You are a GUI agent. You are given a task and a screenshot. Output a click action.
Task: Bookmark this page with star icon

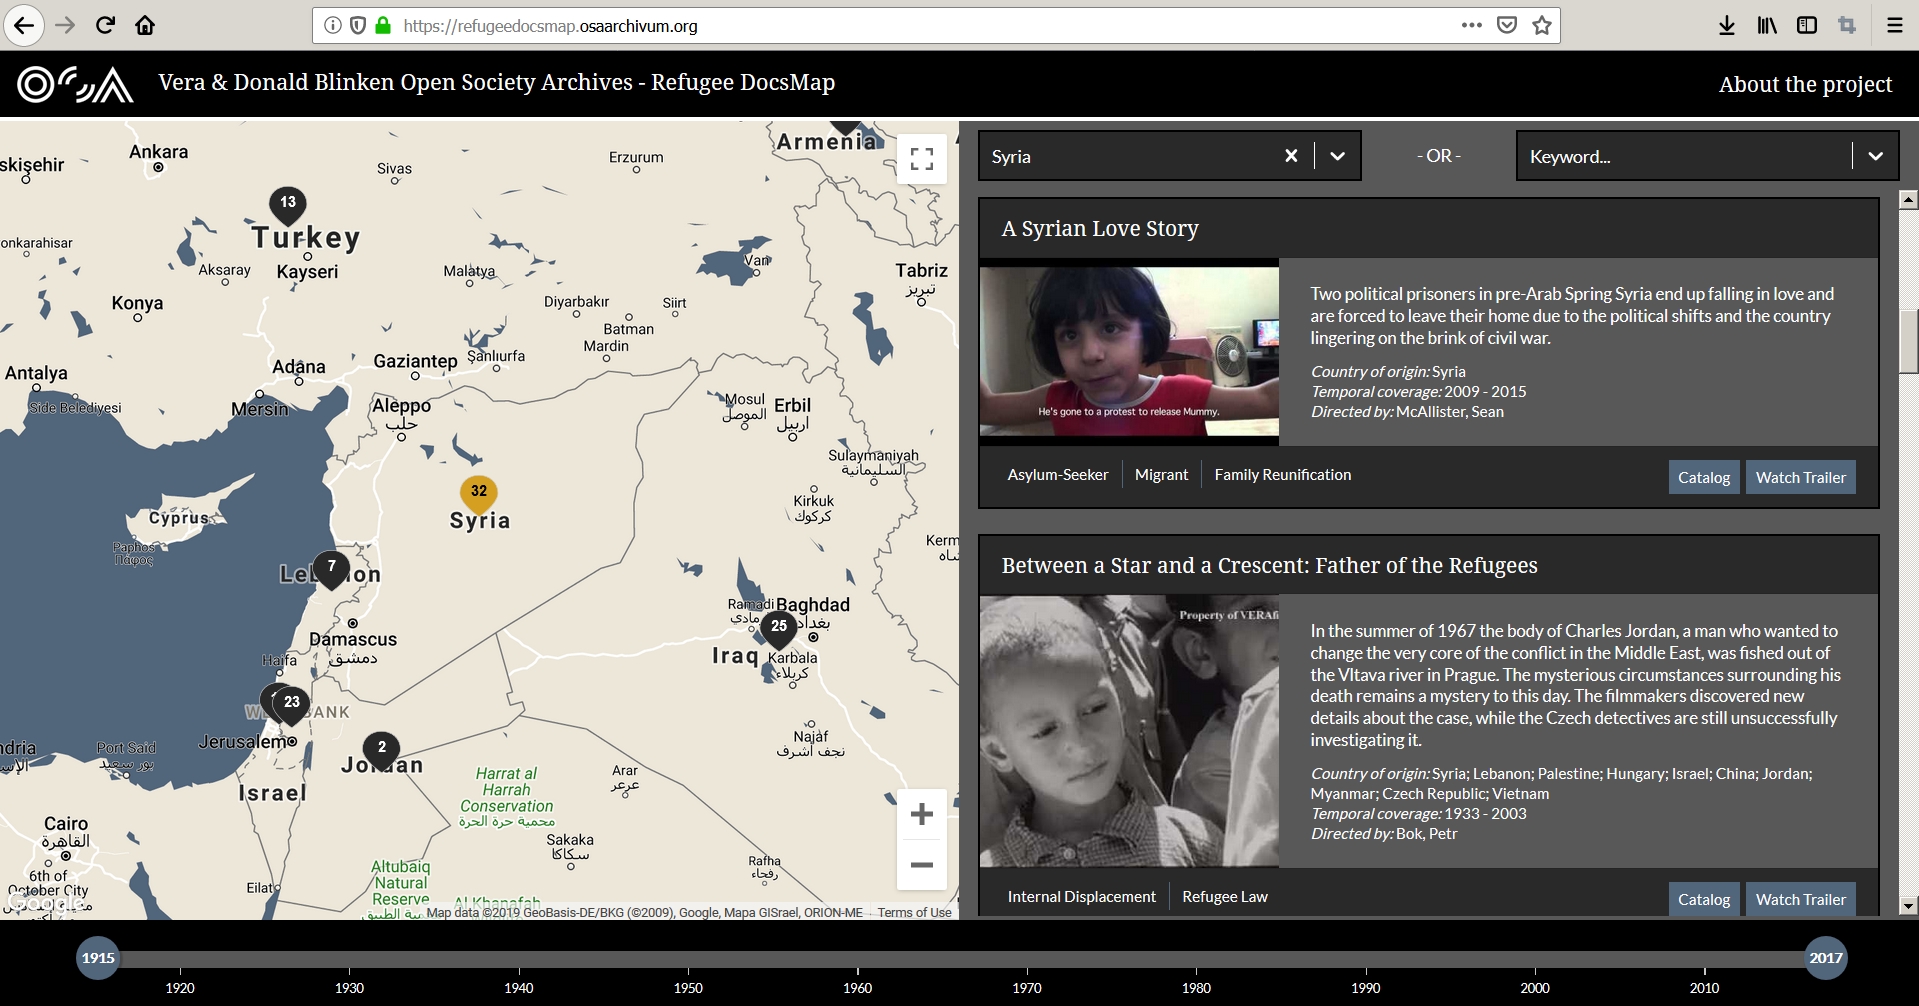pos(1542,26)
